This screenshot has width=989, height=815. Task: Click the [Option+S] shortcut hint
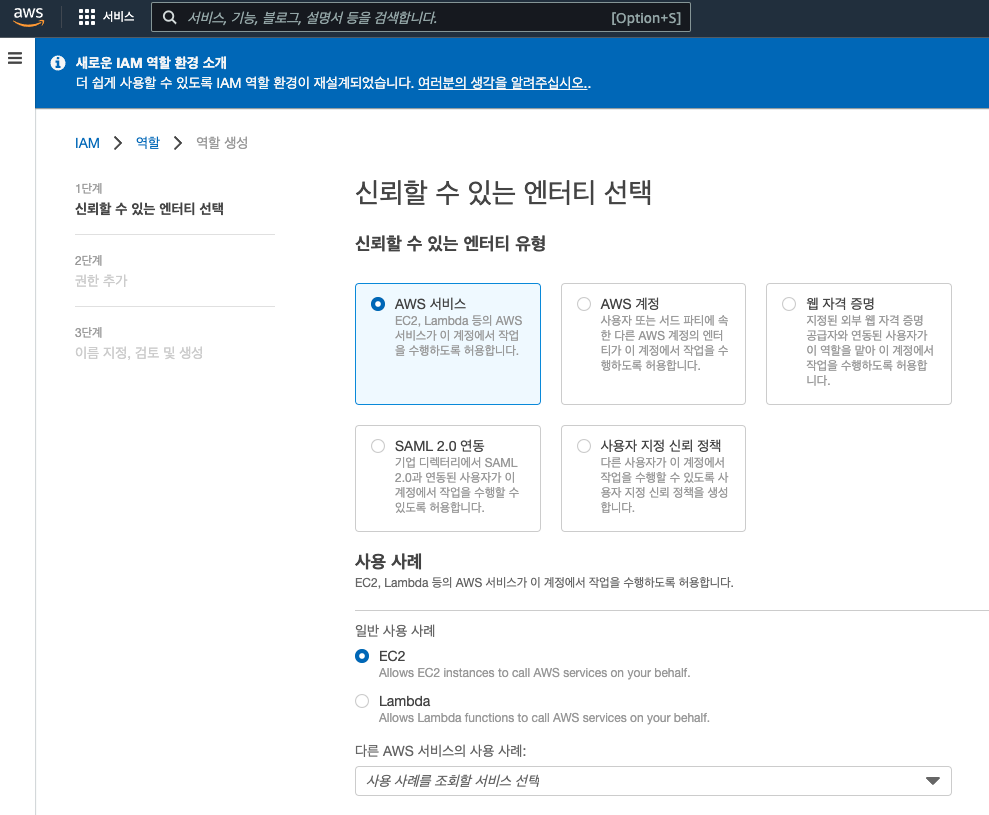pos(646,18)
